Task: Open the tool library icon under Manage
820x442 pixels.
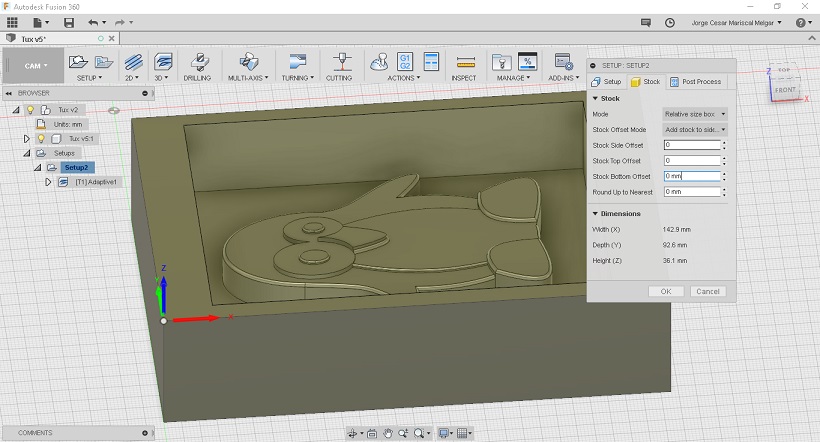Action: point(502,62)
